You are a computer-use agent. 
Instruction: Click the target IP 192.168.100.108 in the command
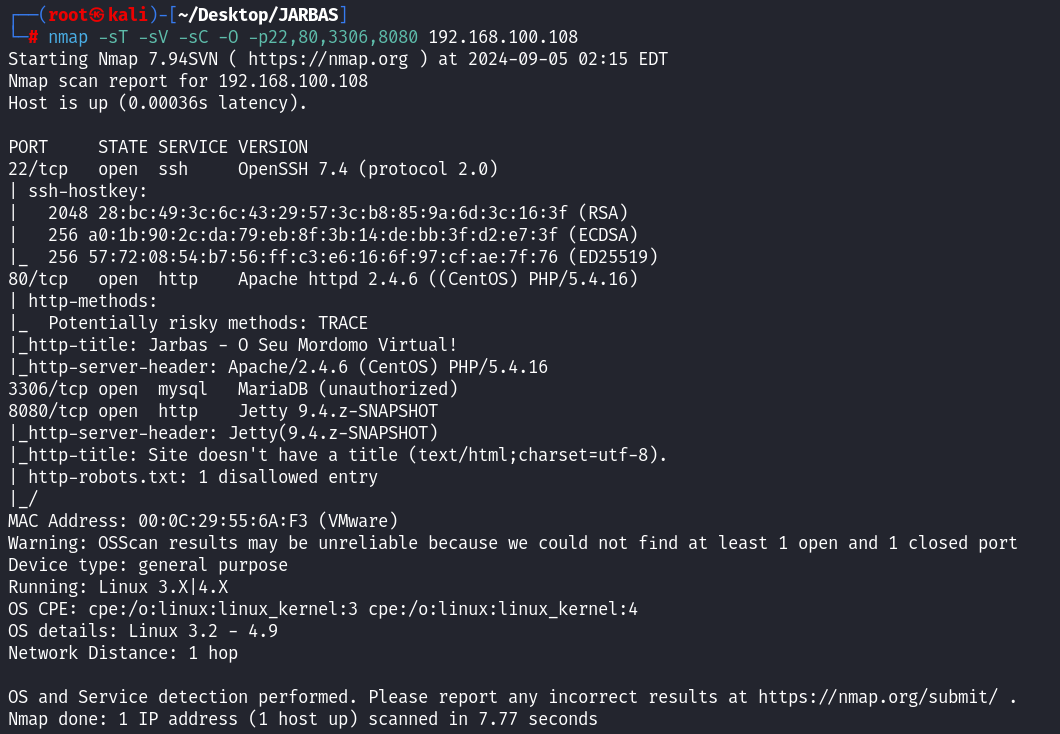pos(503,38)
